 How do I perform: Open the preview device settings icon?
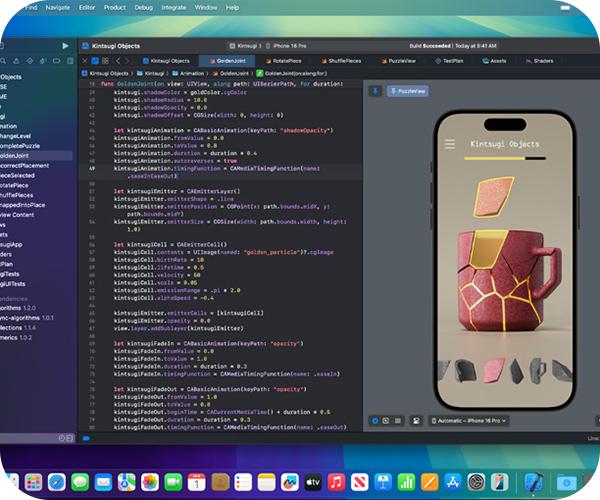415,421
